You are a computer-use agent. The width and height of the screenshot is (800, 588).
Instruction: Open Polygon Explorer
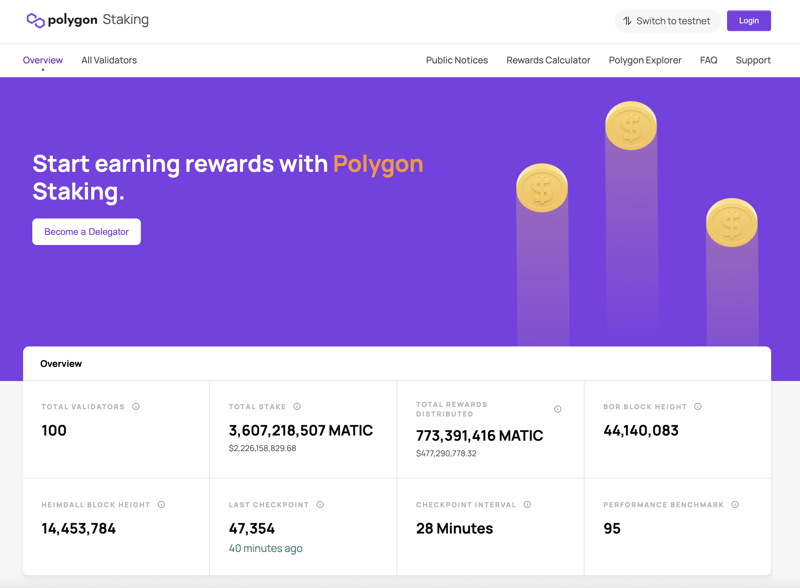pos(645,60)
